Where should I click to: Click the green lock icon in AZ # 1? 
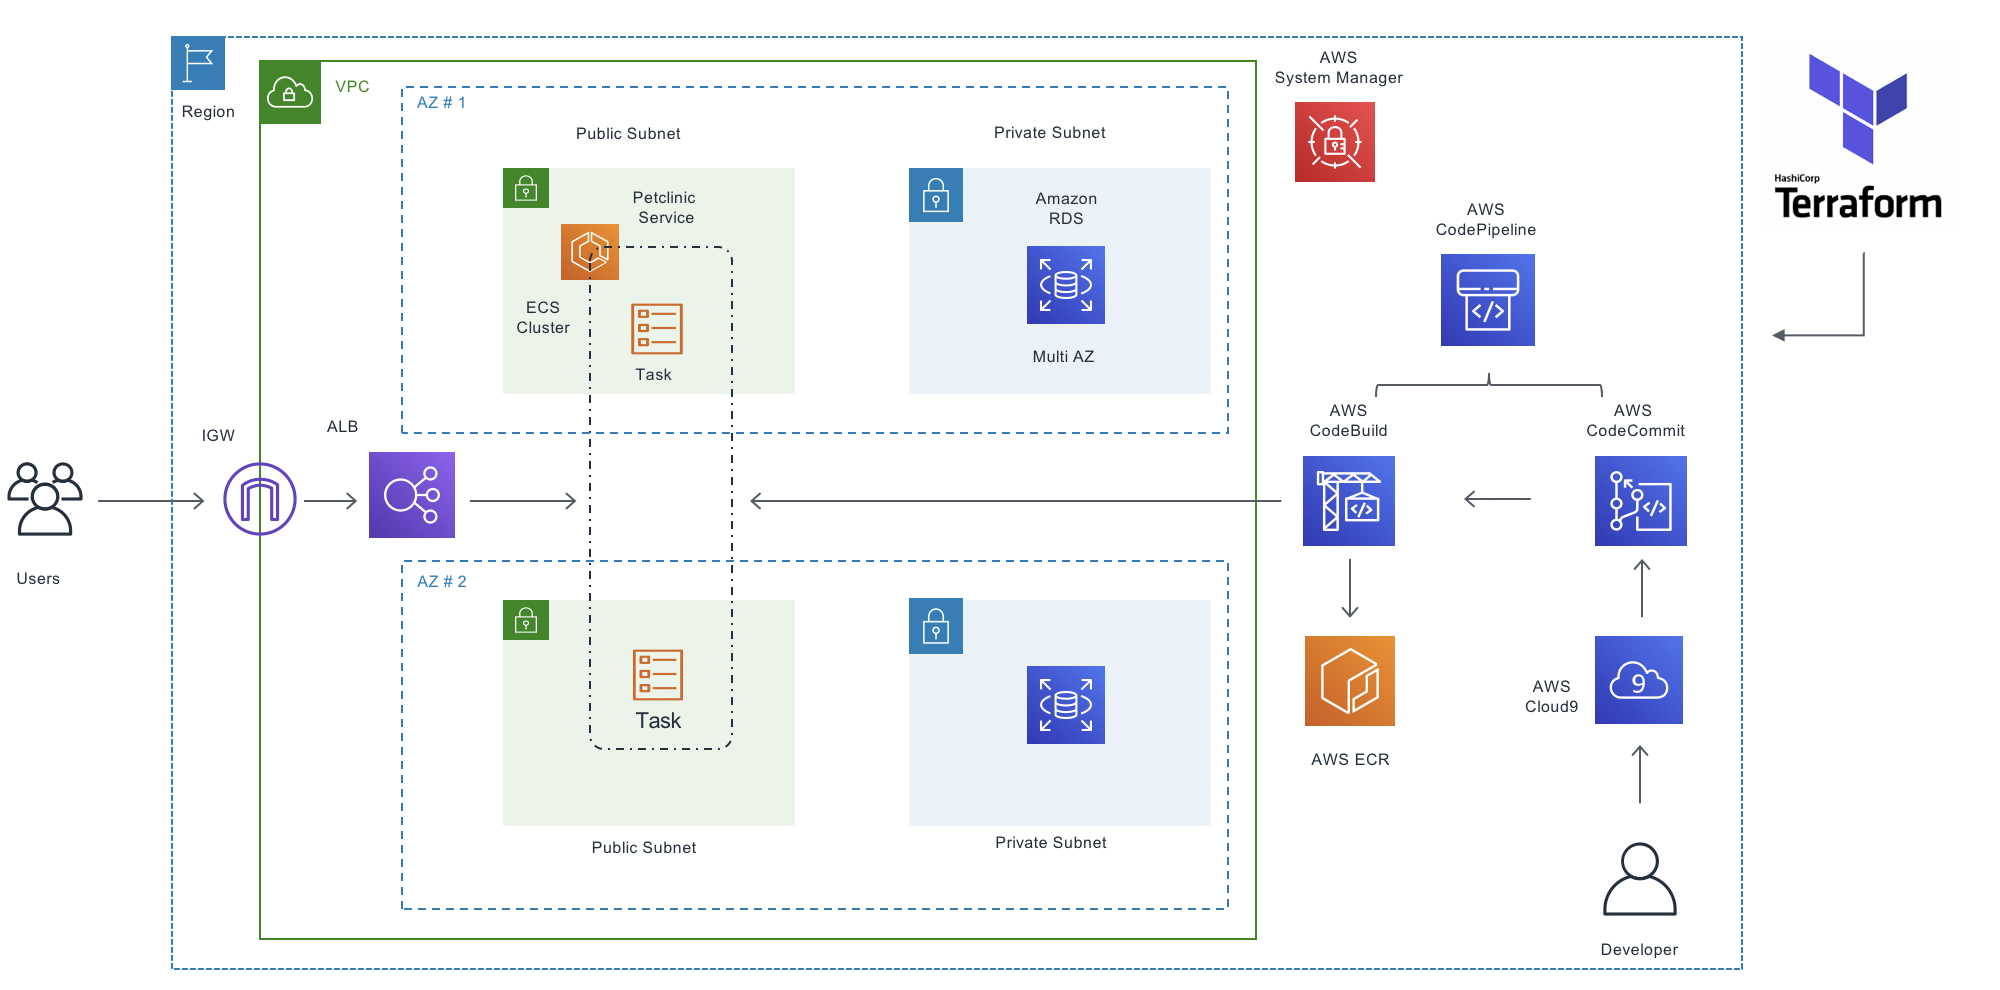(526, 188)
